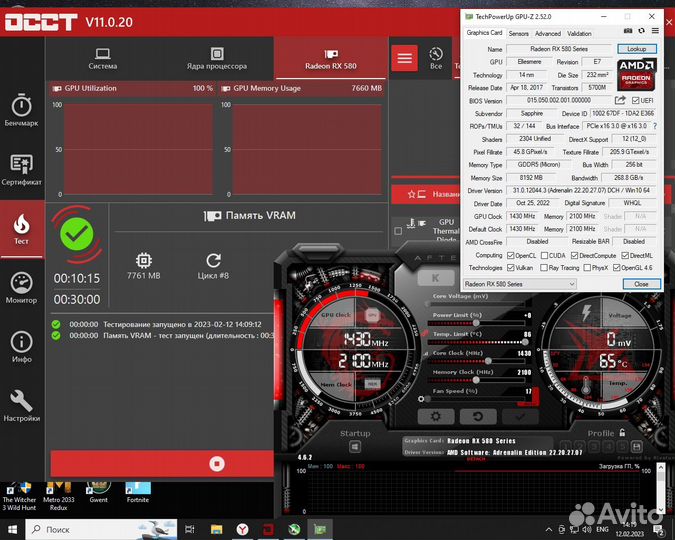
Task: Switch to the Ядра процессора tab
Action: (217, 59)
